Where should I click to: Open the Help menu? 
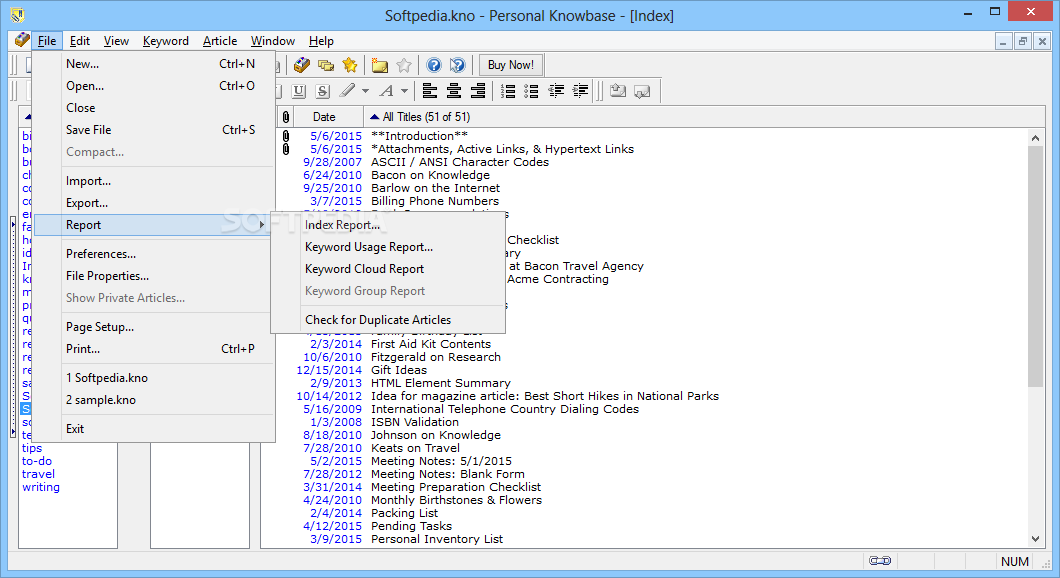coord(321,41)
